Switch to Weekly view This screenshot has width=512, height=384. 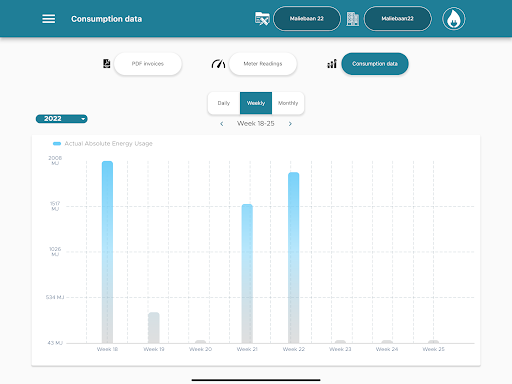coord(256,103)
